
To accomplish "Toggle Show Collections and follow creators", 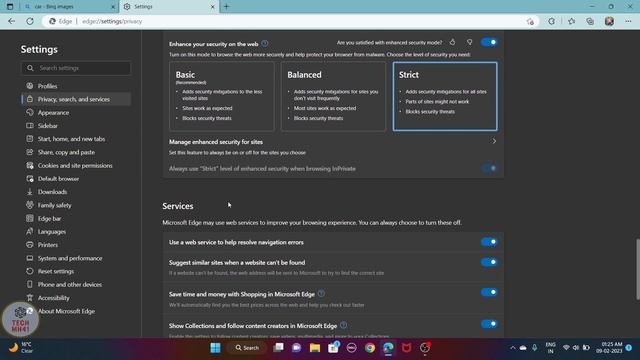I will tap(489, 324).
